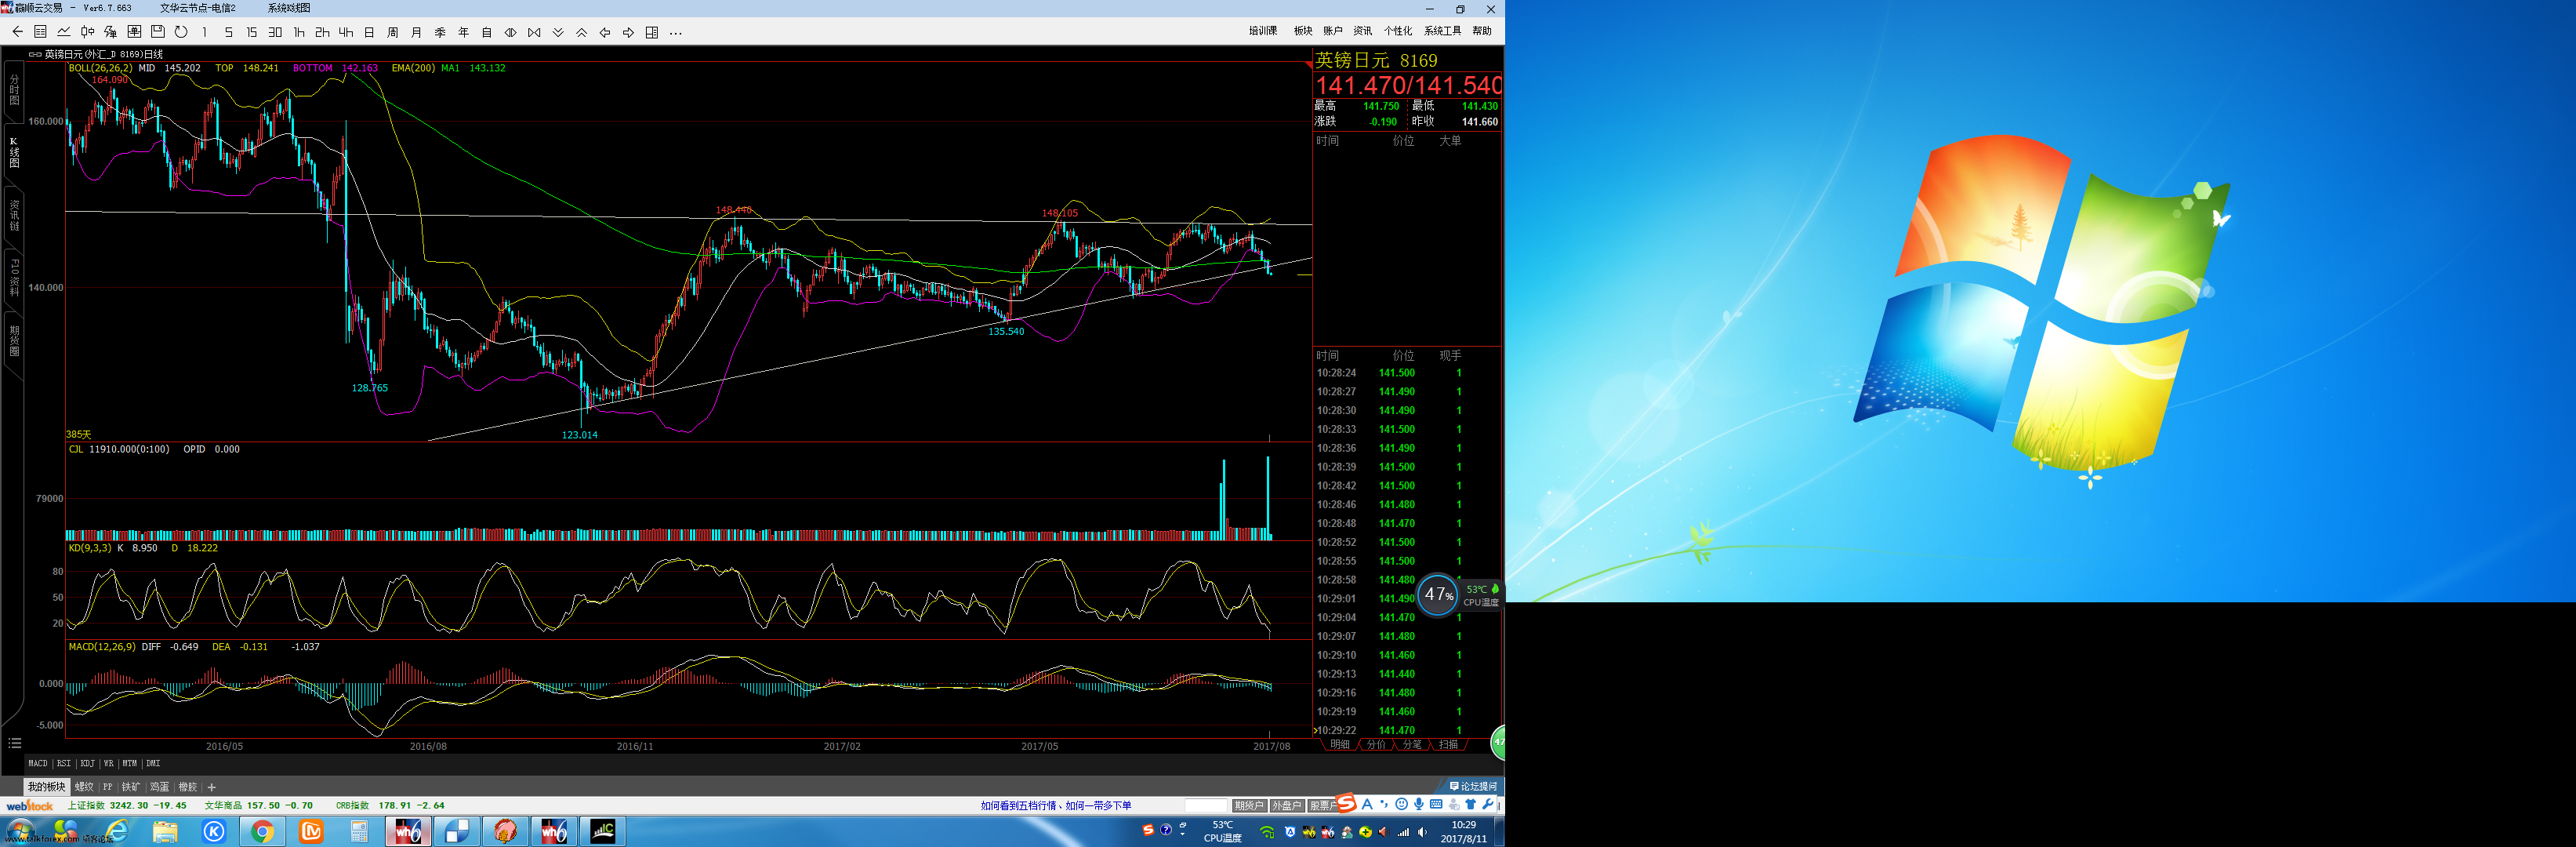Open the 培训课 menu
Viewport: 2576px width, 847px height.
coord(1262,31)
